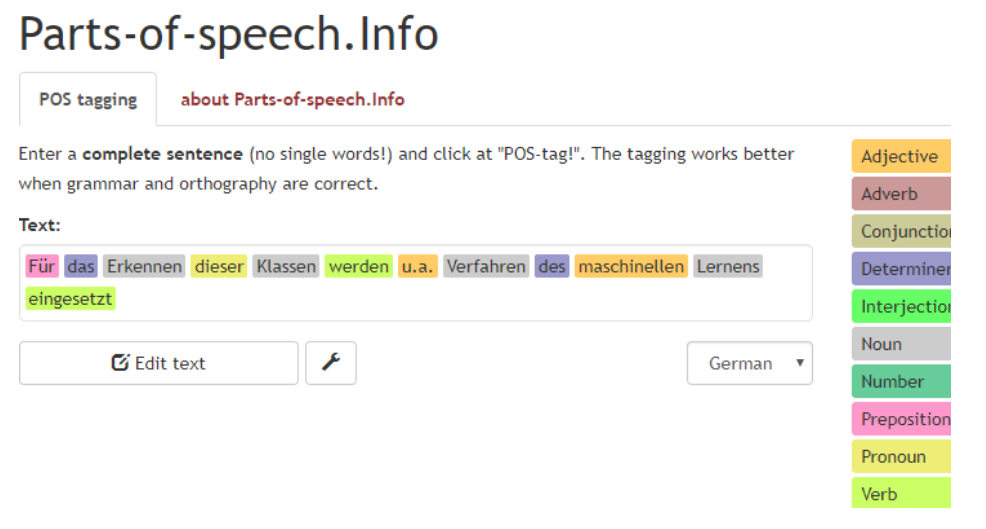The height and width of the screenshot is (529, 986).
Task: Click the Edit text button
Action: click(x=158, y=363)
